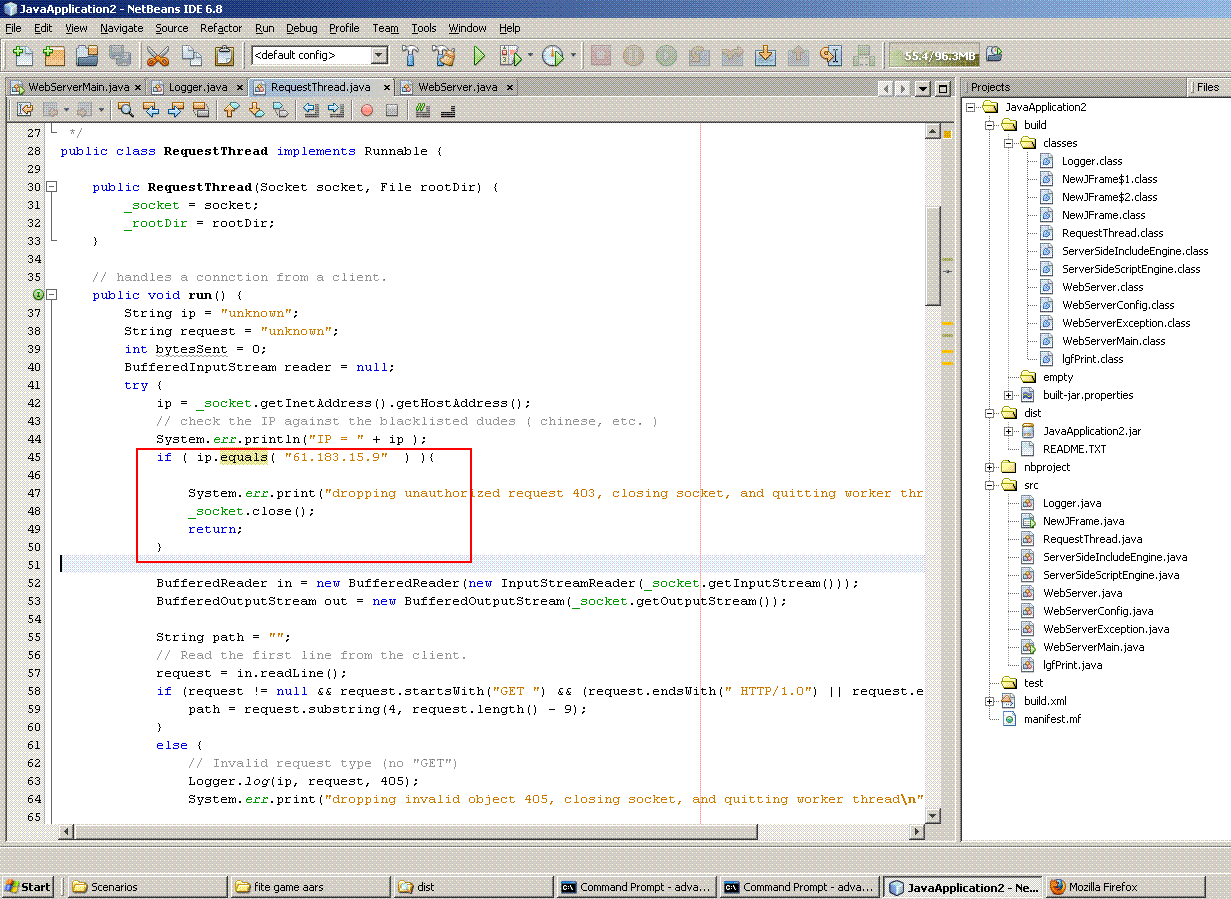Collapse the classes folder node

[1009, 143]
